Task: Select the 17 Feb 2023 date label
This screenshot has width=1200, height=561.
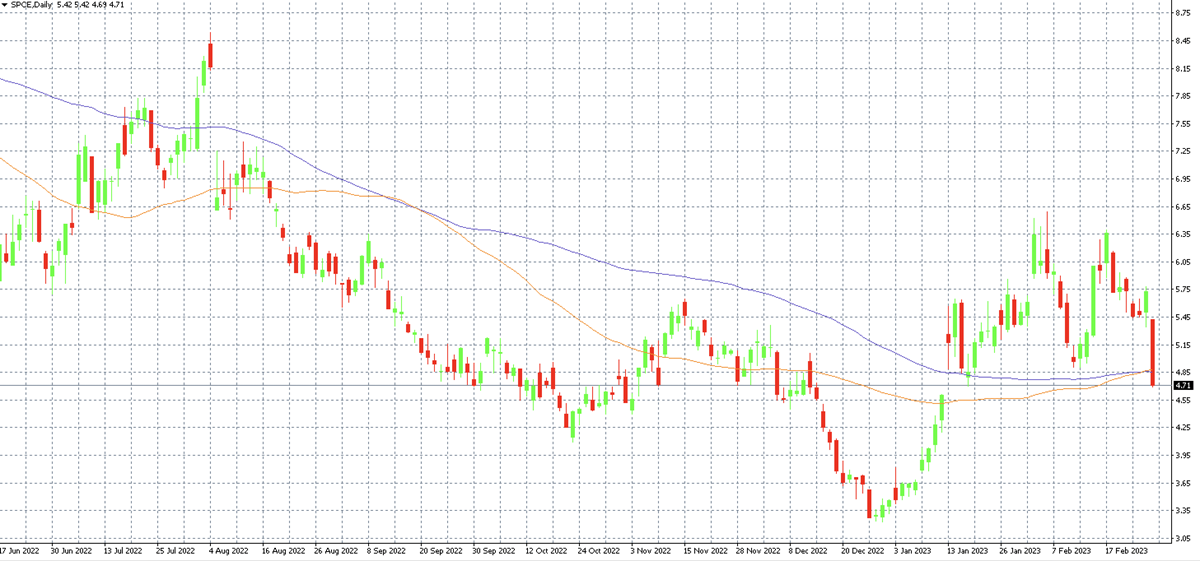Action: [1128, 550]
